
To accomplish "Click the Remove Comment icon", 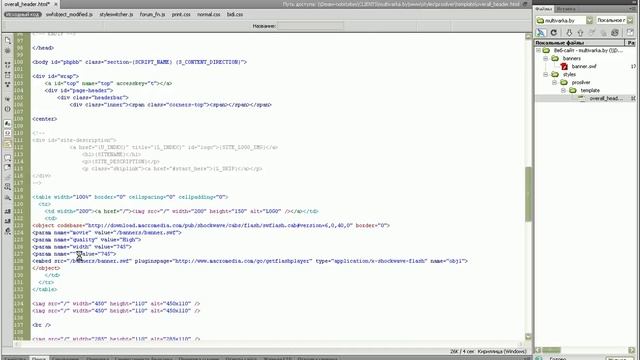I will click(8, 167).
